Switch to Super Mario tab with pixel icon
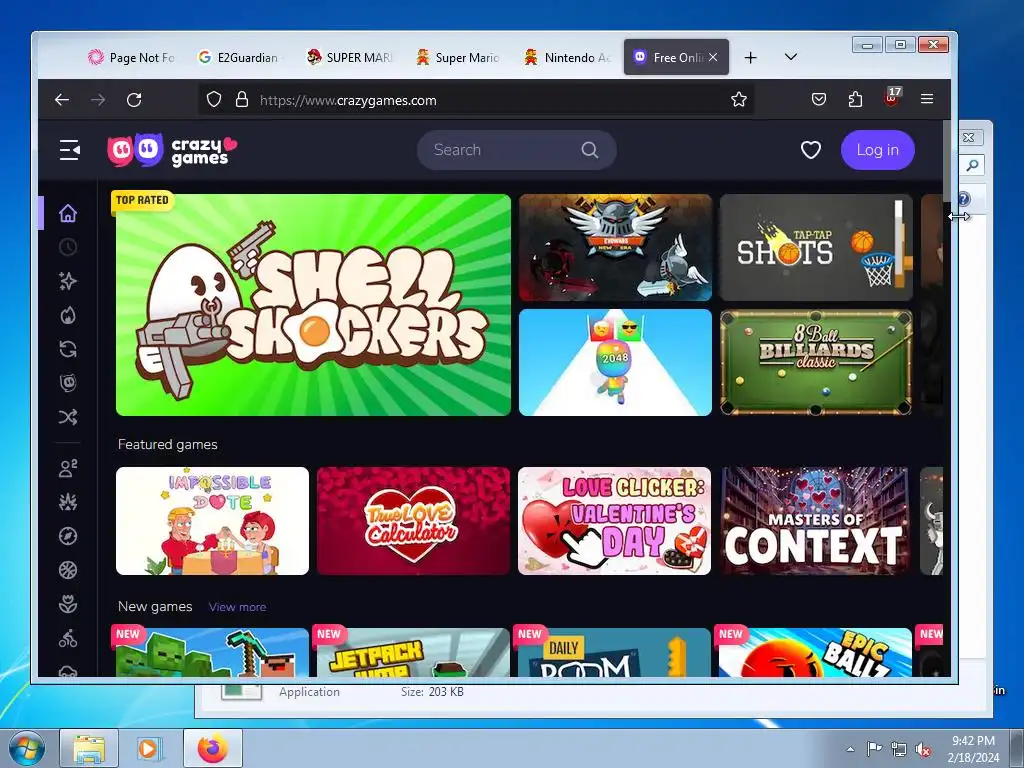Viewport: 1024px width, 768px height. click(x=459, y=57)
